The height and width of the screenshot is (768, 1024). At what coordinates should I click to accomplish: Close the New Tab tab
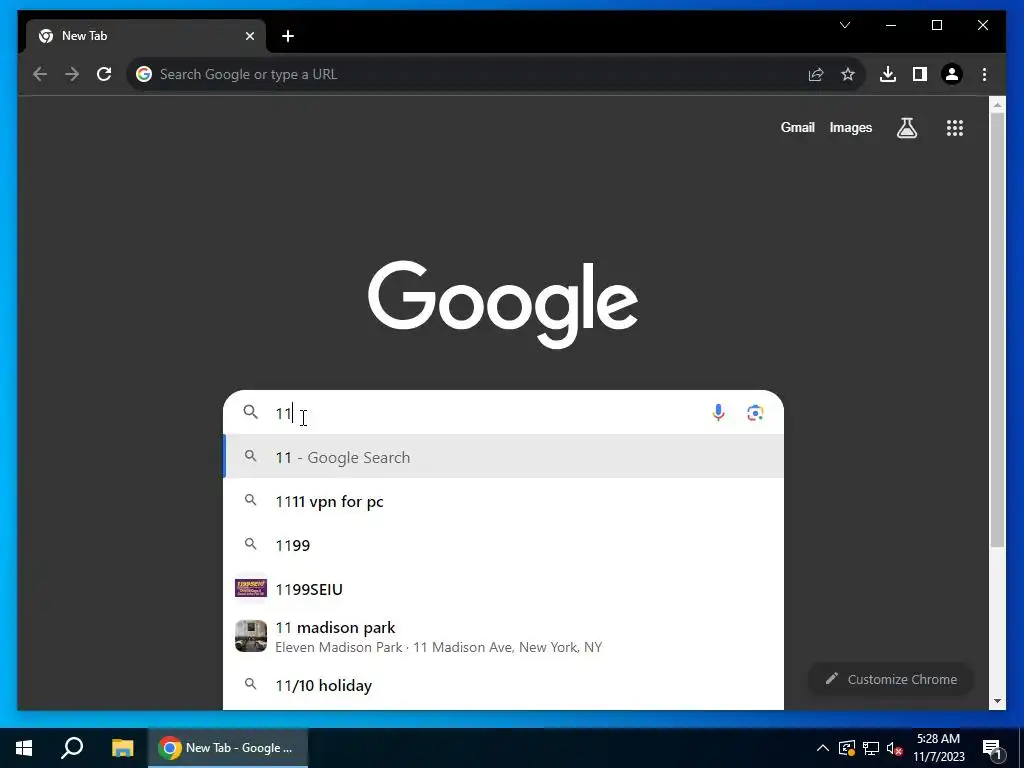(249, 36)
